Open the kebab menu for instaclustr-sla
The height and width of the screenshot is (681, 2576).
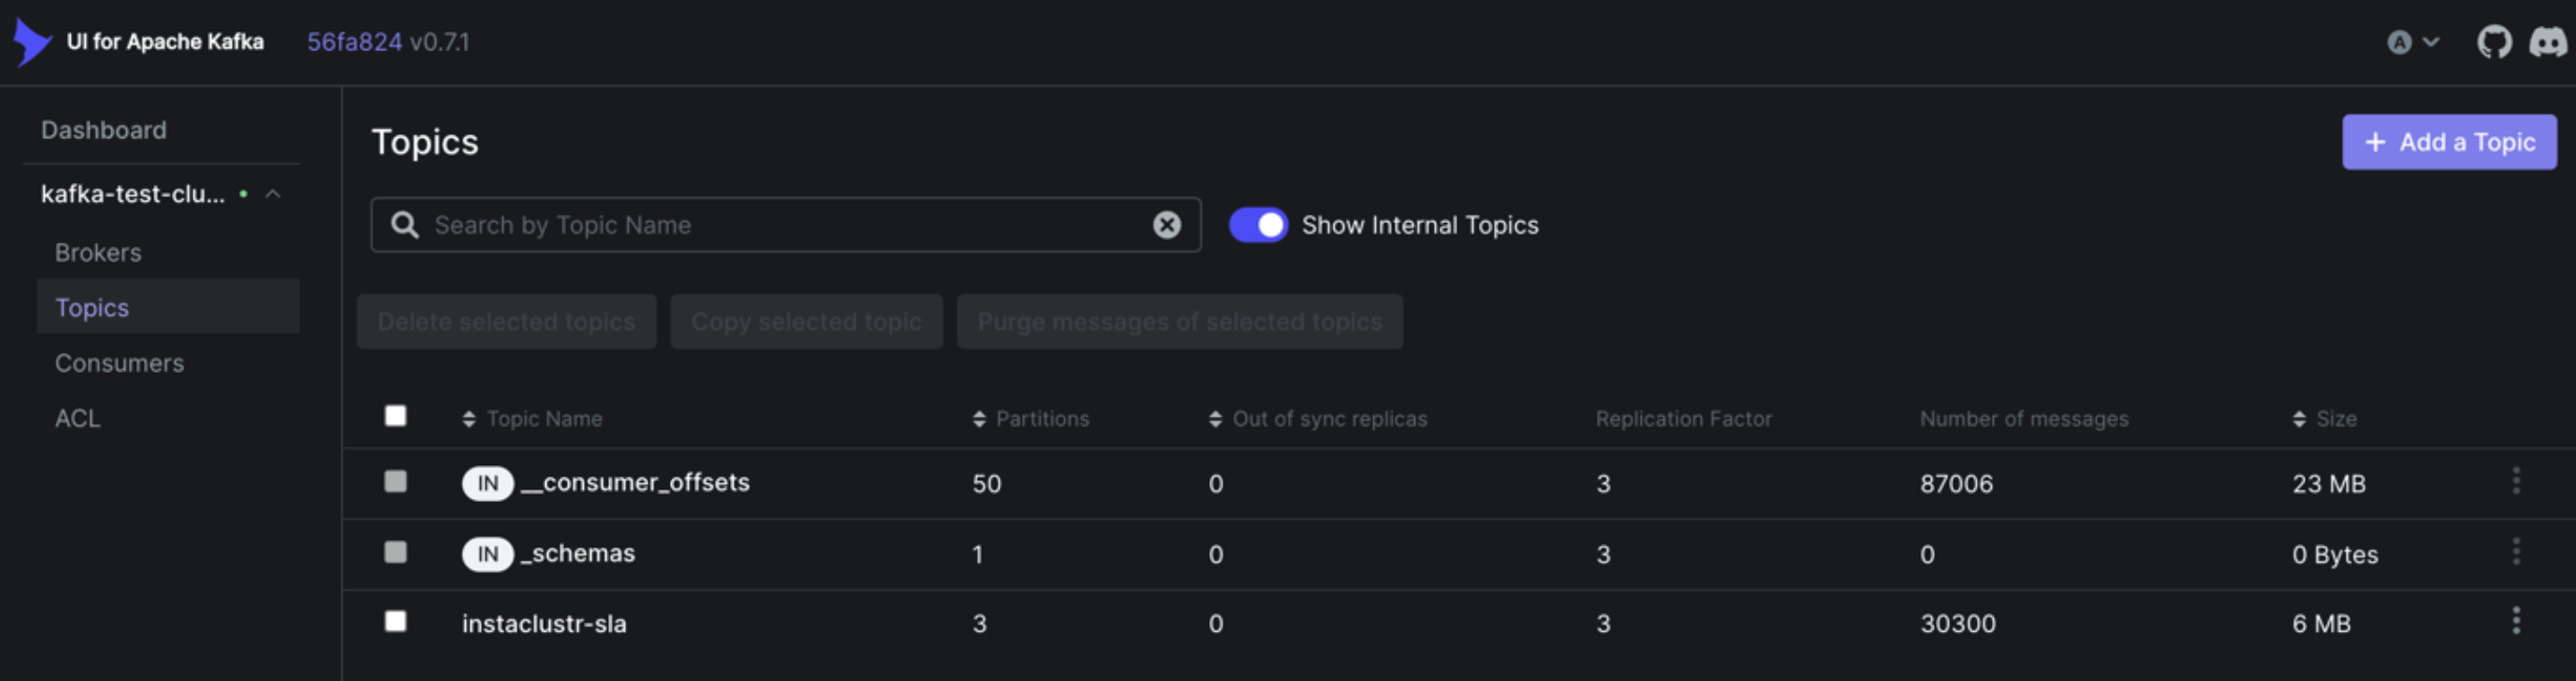tap(2518, 620)
